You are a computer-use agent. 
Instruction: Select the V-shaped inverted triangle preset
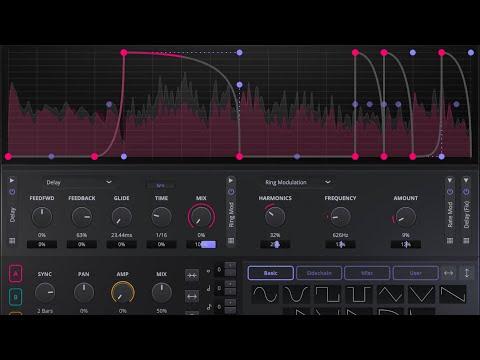click(x=421, y=294)
